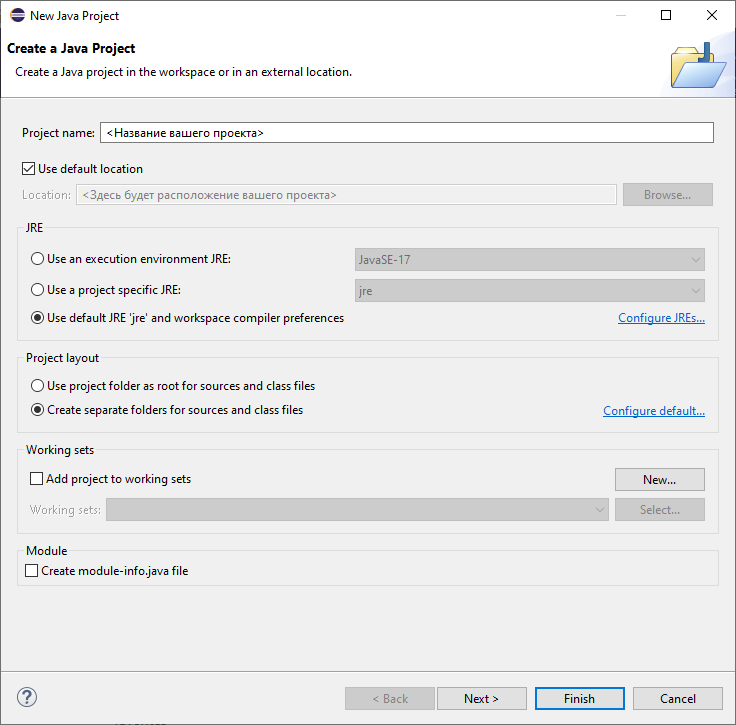Viewport: 736px width, 725px height.
Task: Open the Configure JREs... link
Action: 661,318
